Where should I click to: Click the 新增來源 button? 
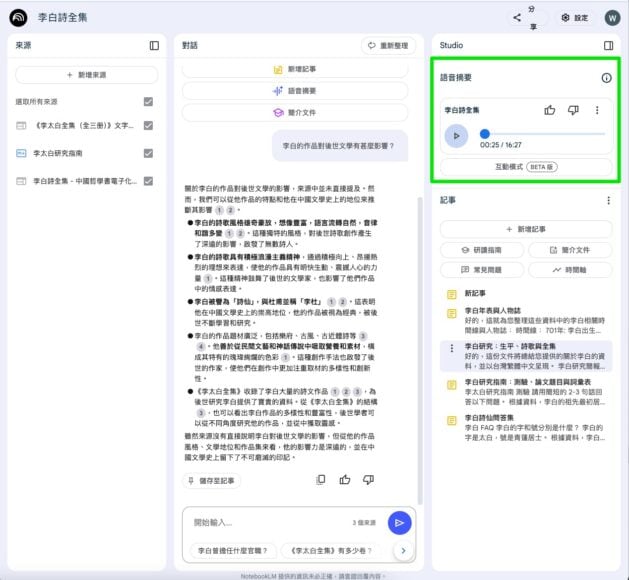(x=86, y=75)
